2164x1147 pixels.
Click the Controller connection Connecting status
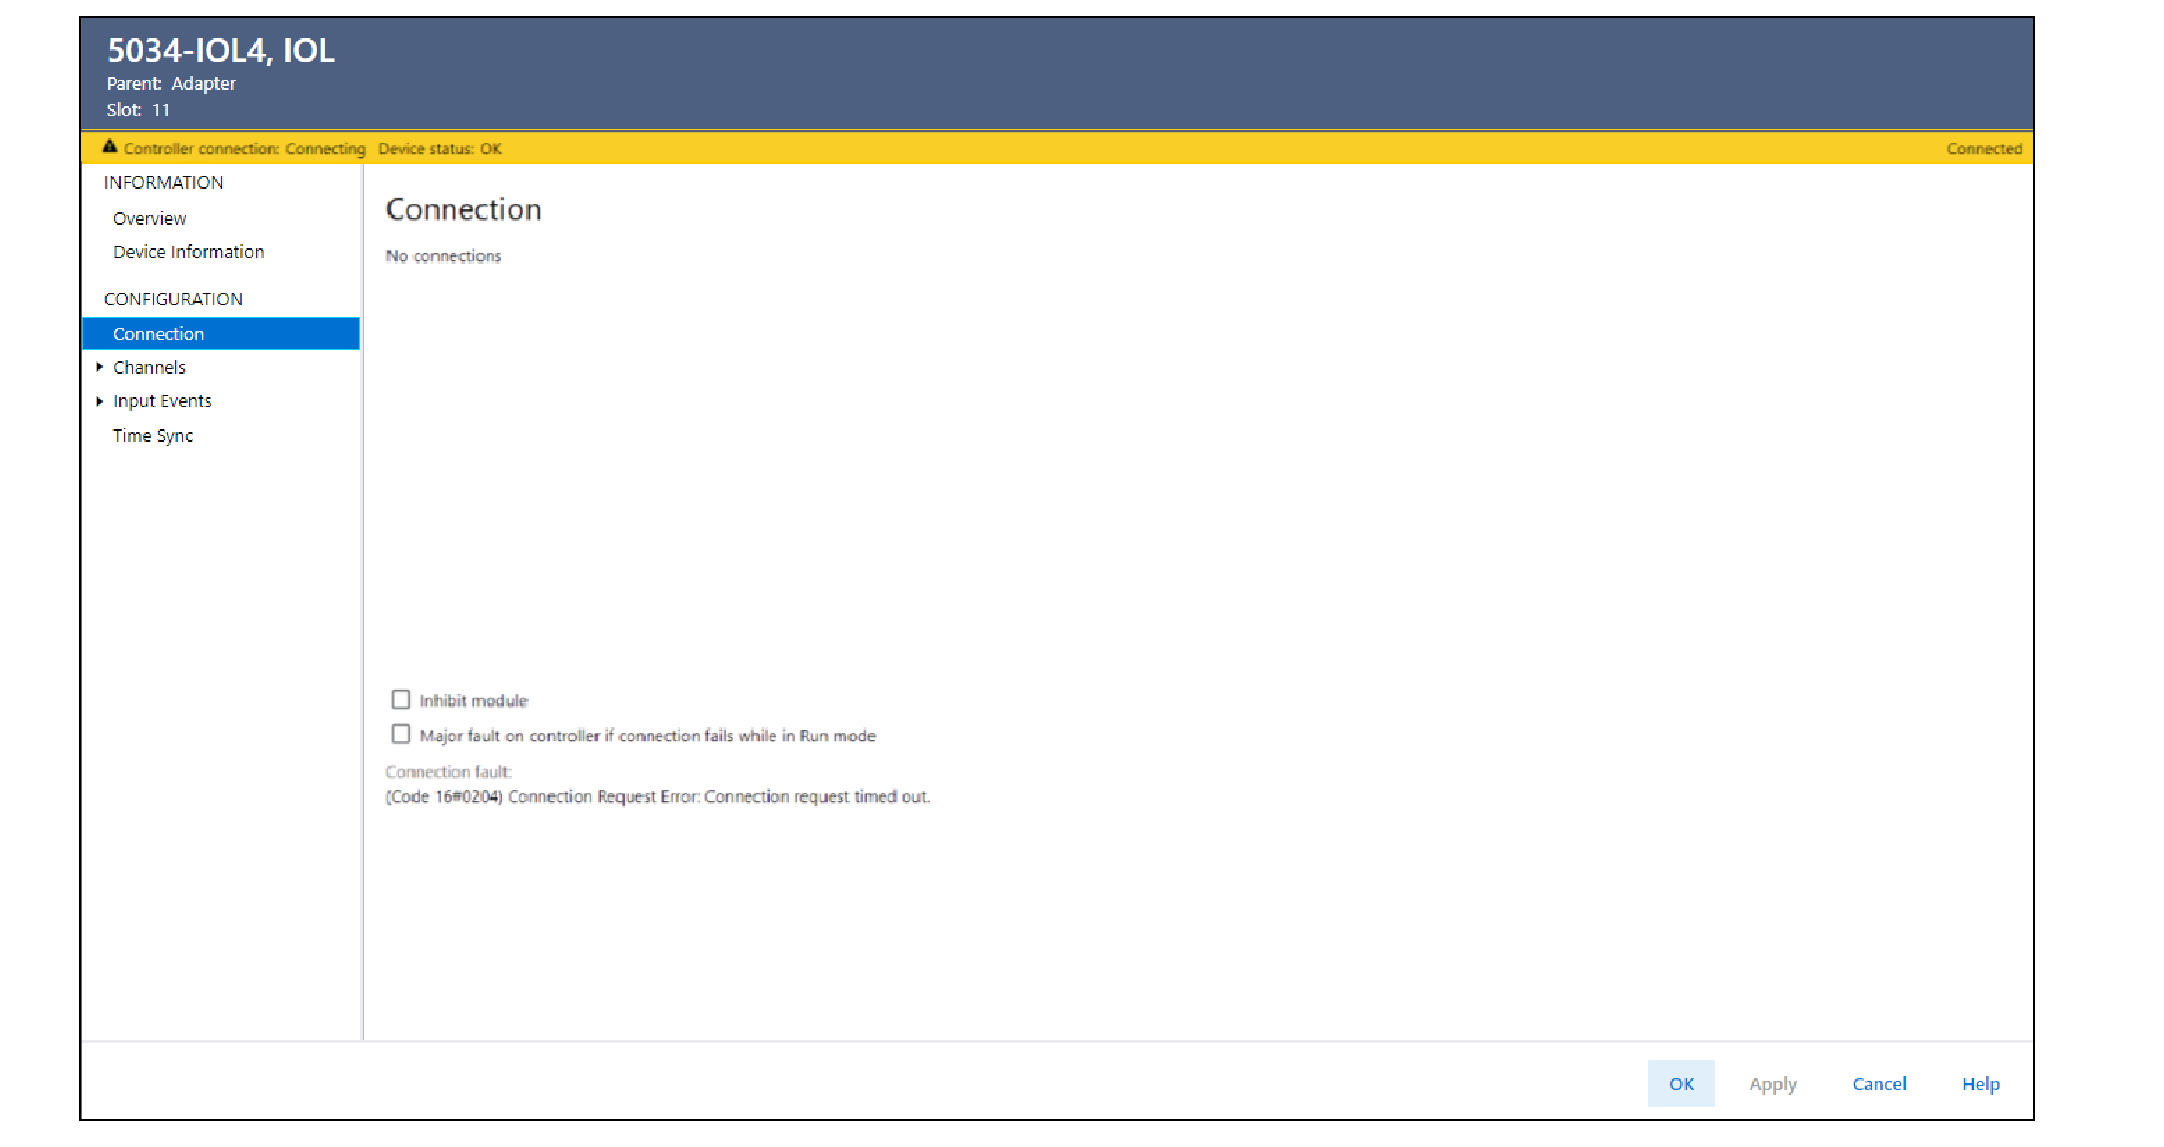click(243, 148)
